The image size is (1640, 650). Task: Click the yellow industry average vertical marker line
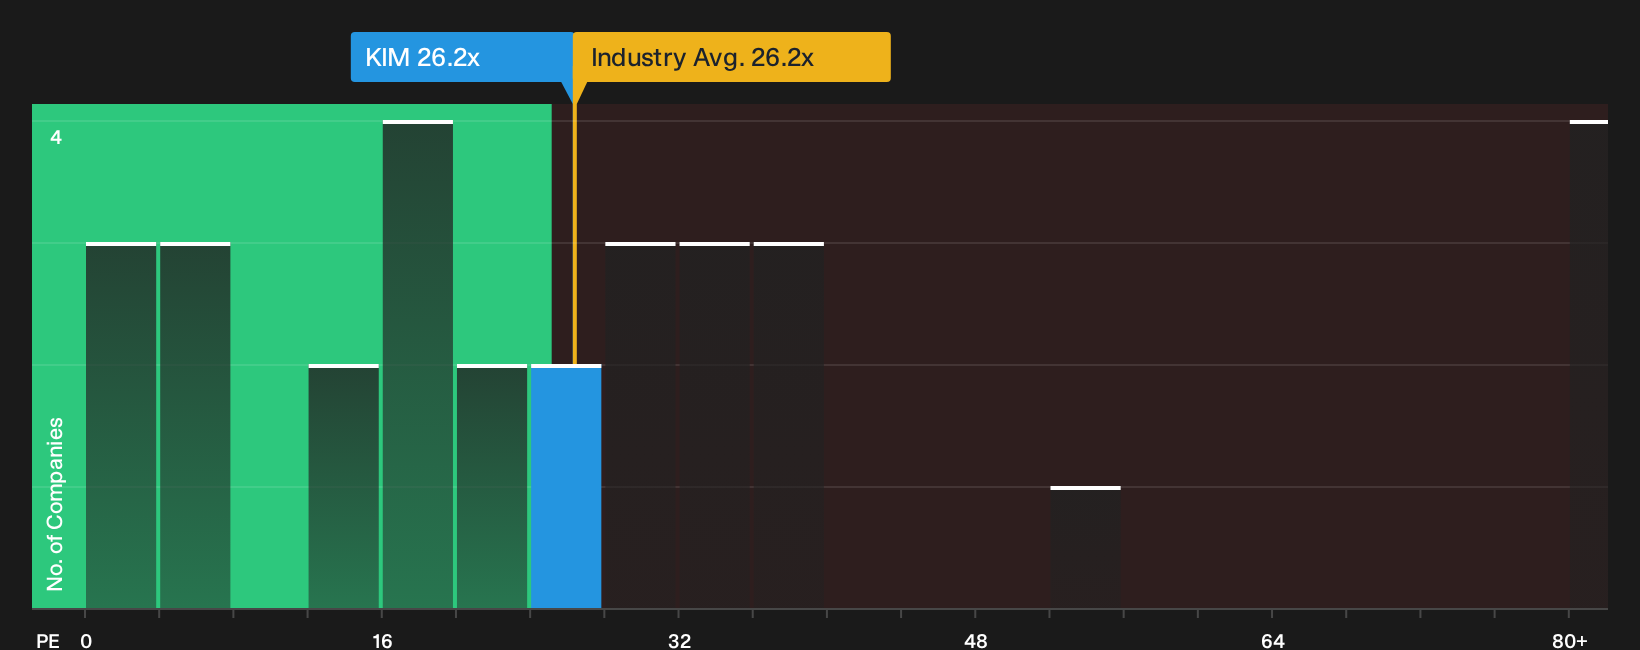tap(574, 233)
